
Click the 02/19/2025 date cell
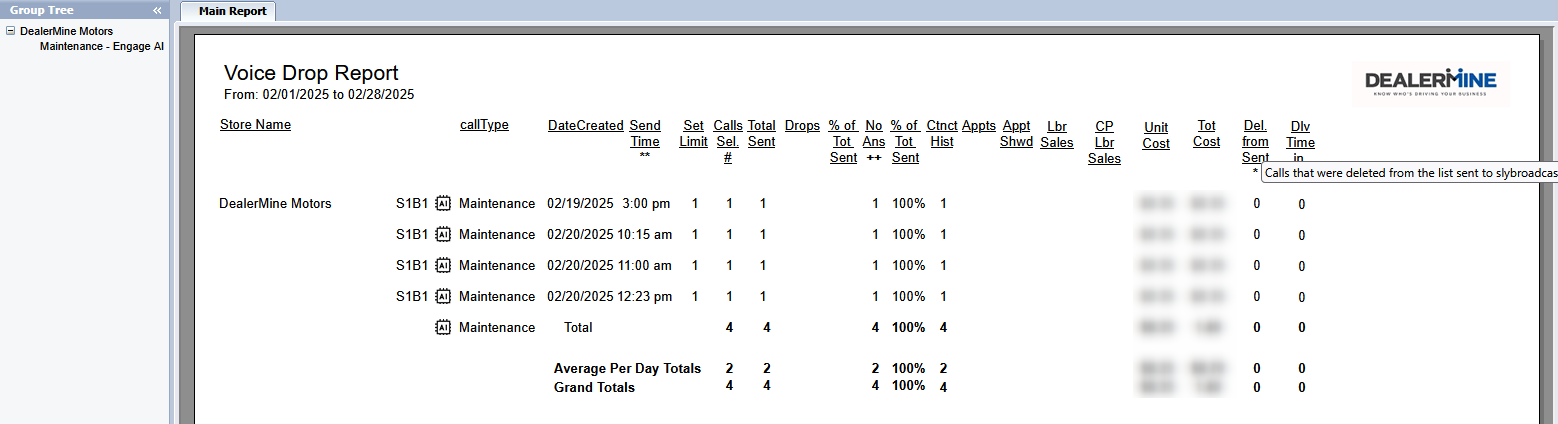[581, 203]
